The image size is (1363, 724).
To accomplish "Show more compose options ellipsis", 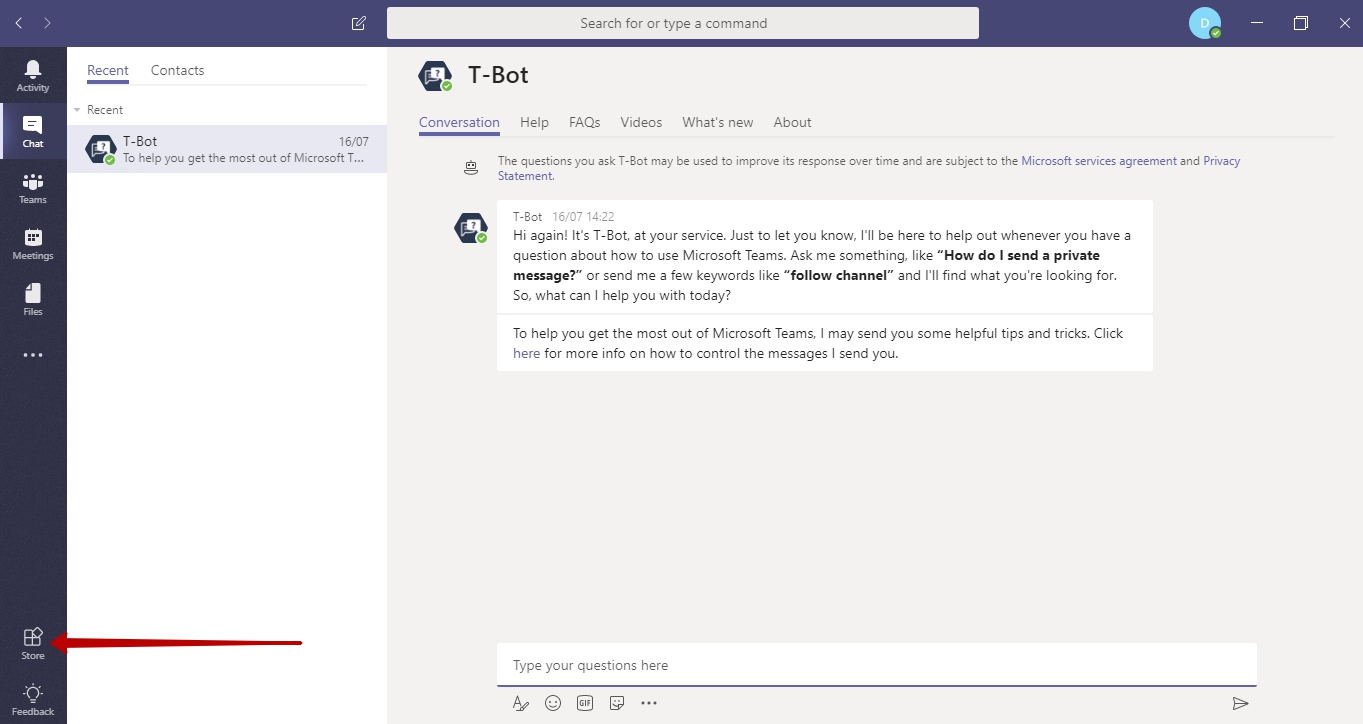I will (x=649, y=703).
